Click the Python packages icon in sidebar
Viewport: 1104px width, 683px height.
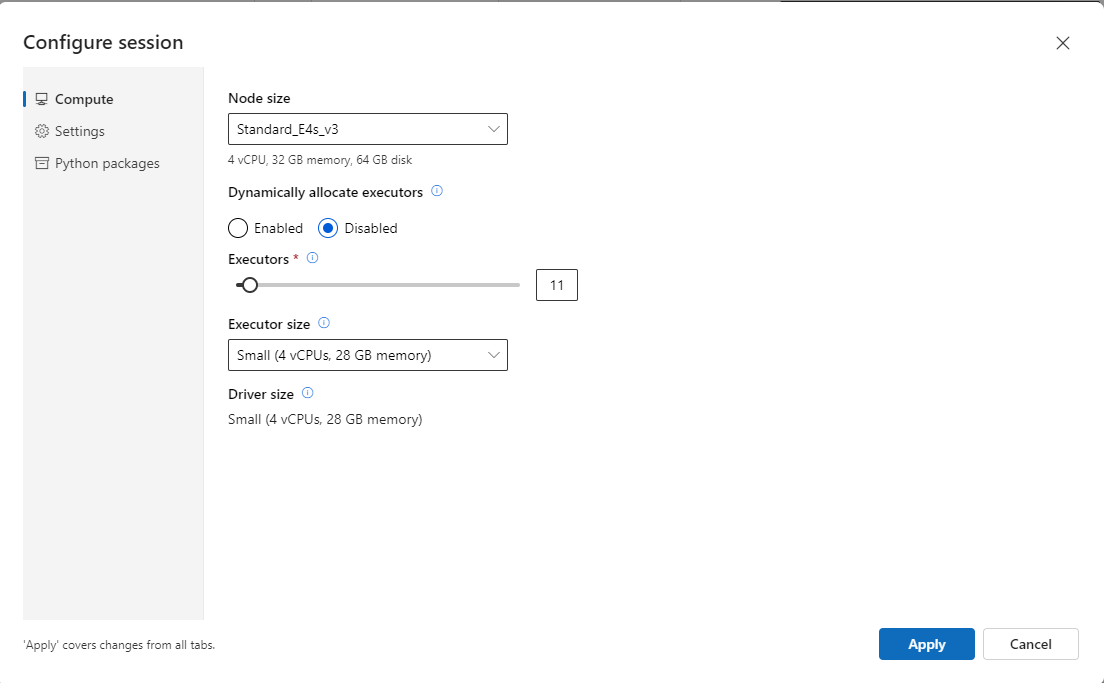coord(41,163)
